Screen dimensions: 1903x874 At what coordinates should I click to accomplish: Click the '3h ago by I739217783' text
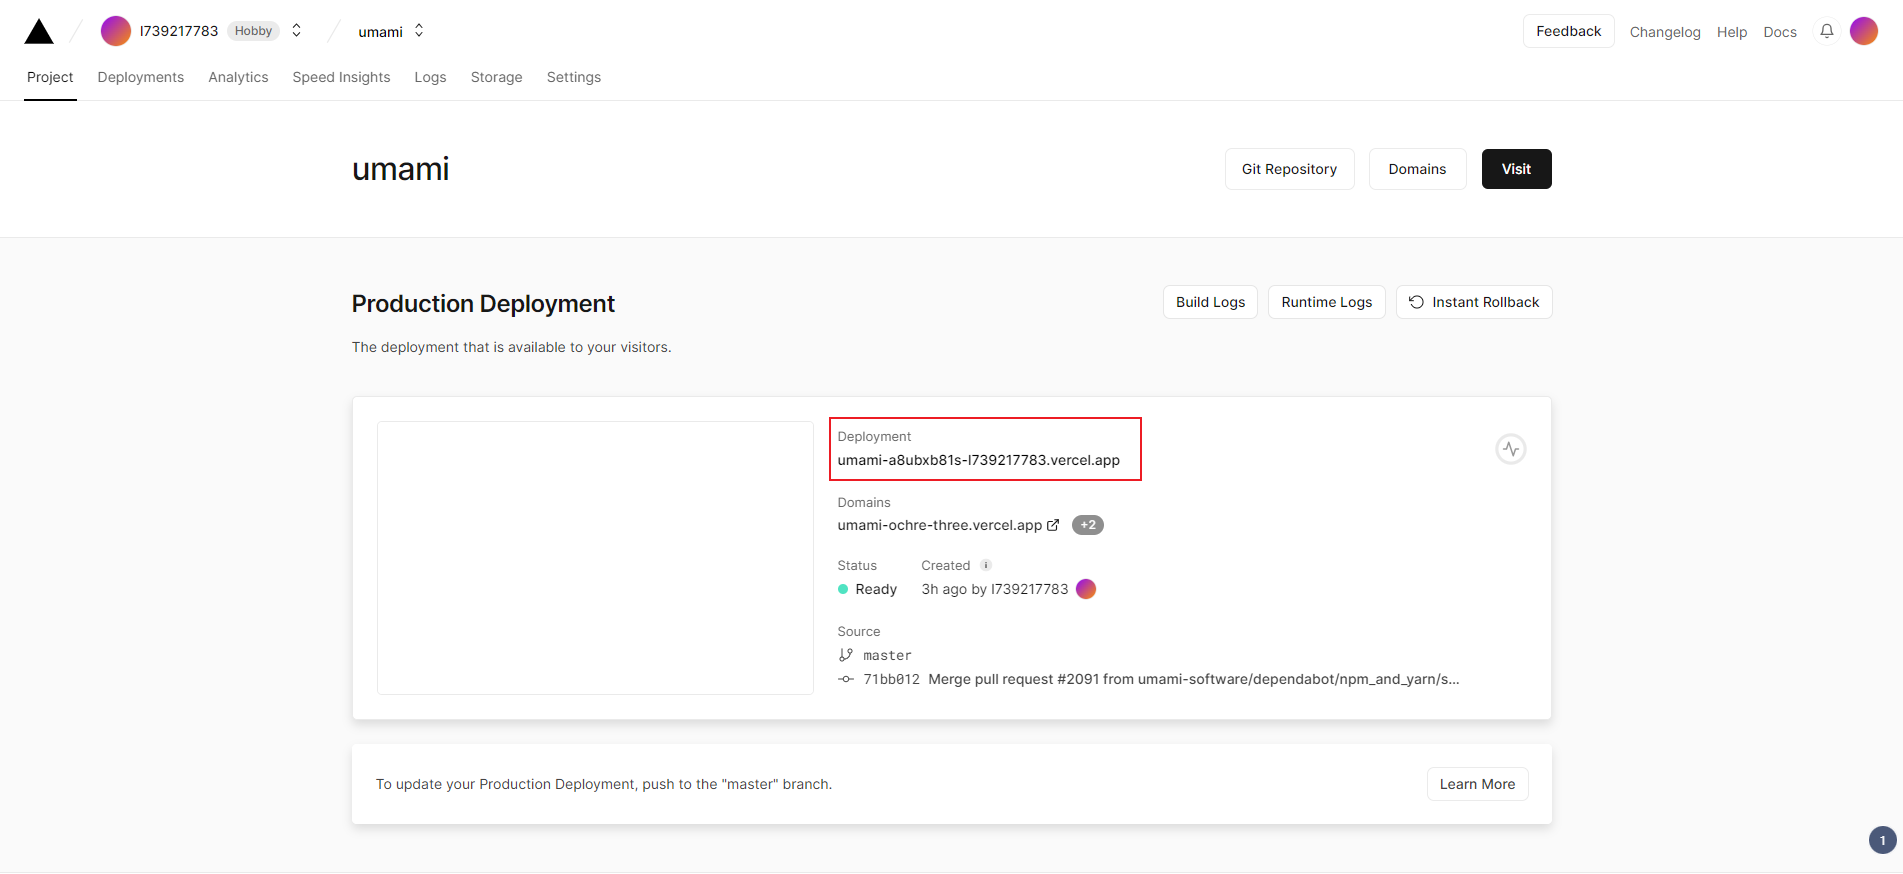point(995,589)
